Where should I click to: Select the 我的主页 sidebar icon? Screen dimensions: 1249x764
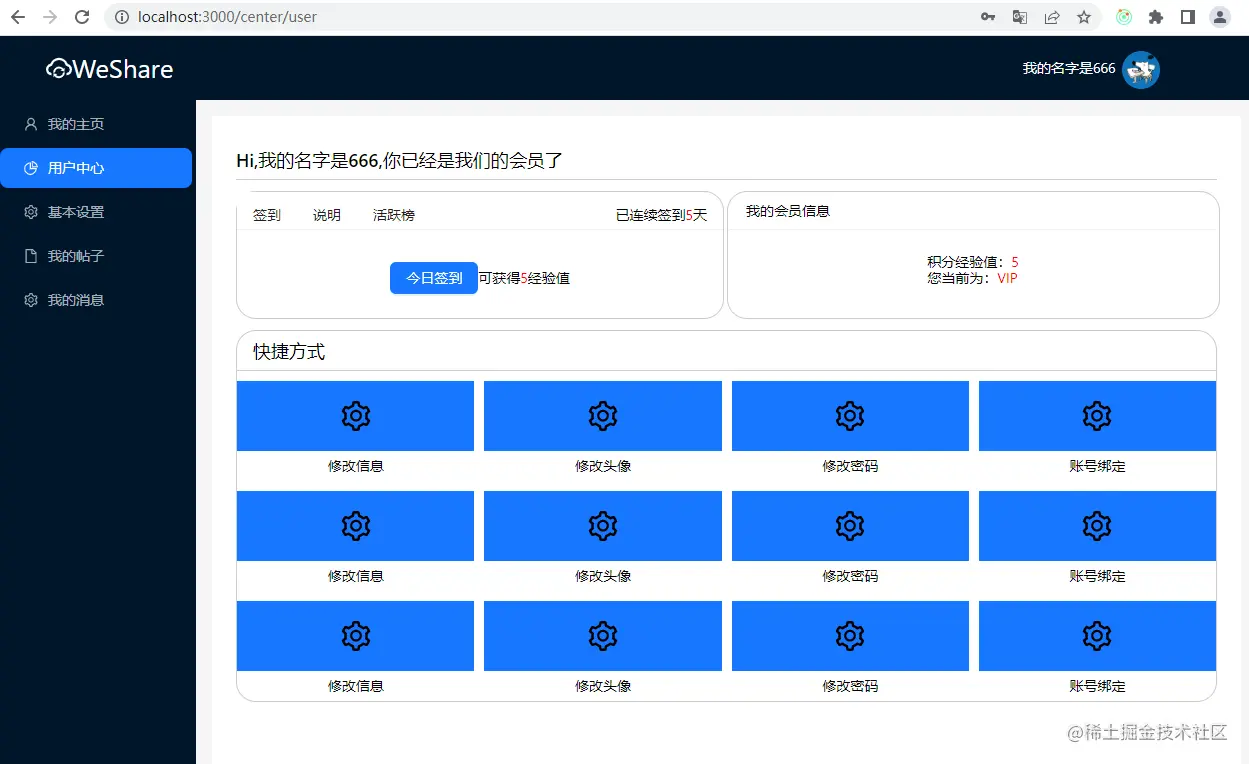(x=30, y=124)
